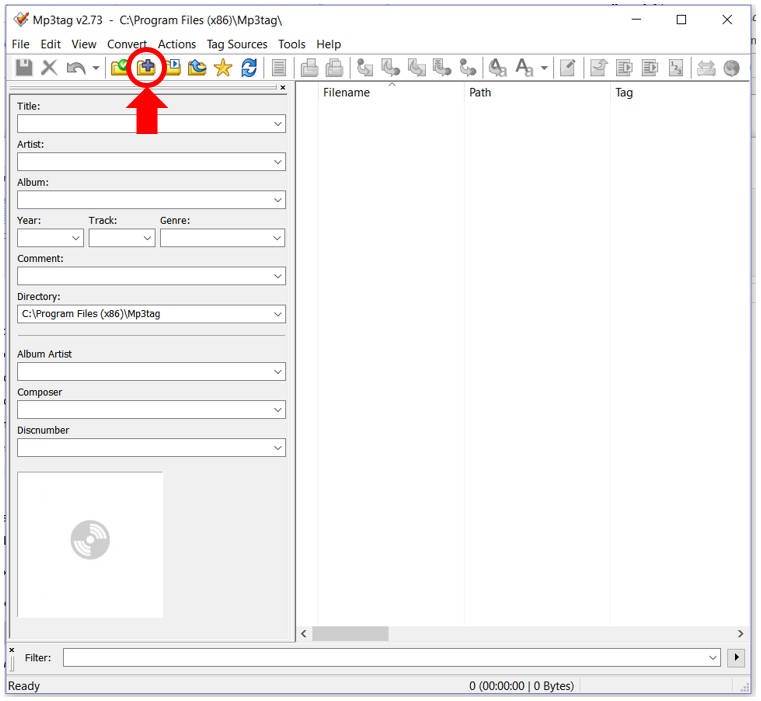Viewport: 761px width, 701px height.
Task: Click the Filename - Tag converter icon
Action: pos(391,67)
